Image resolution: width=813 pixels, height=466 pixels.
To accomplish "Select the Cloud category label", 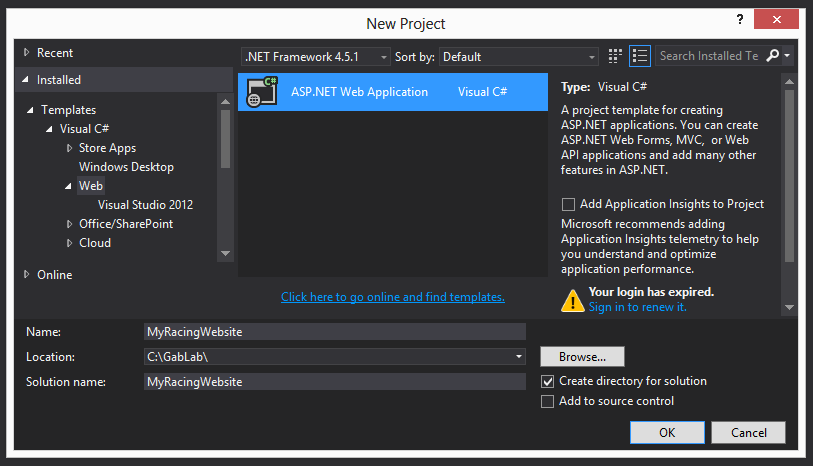I will (x=95, y=243).
